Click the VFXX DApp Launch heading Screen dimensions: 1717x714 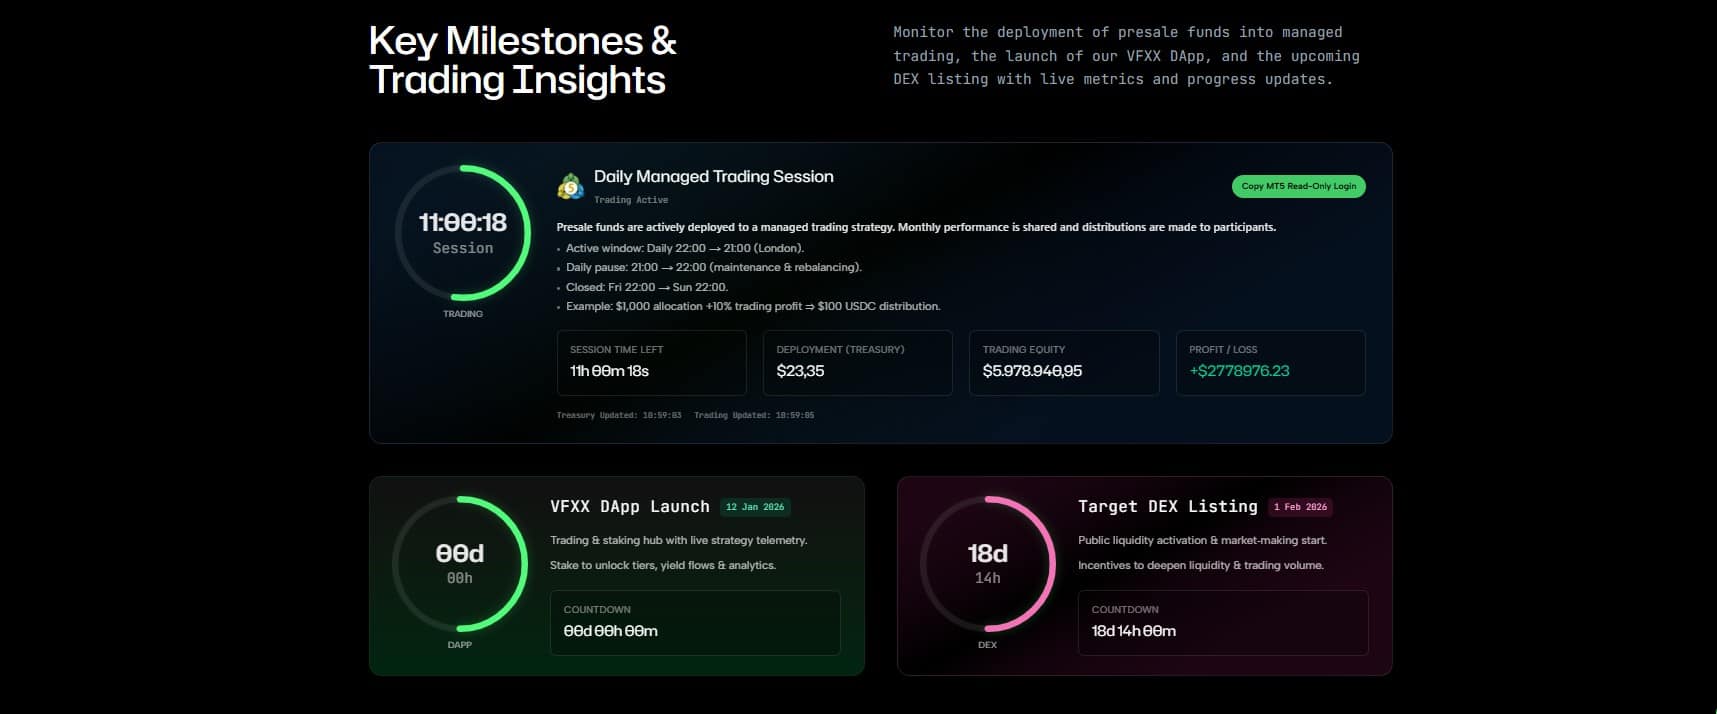[630, 507]
